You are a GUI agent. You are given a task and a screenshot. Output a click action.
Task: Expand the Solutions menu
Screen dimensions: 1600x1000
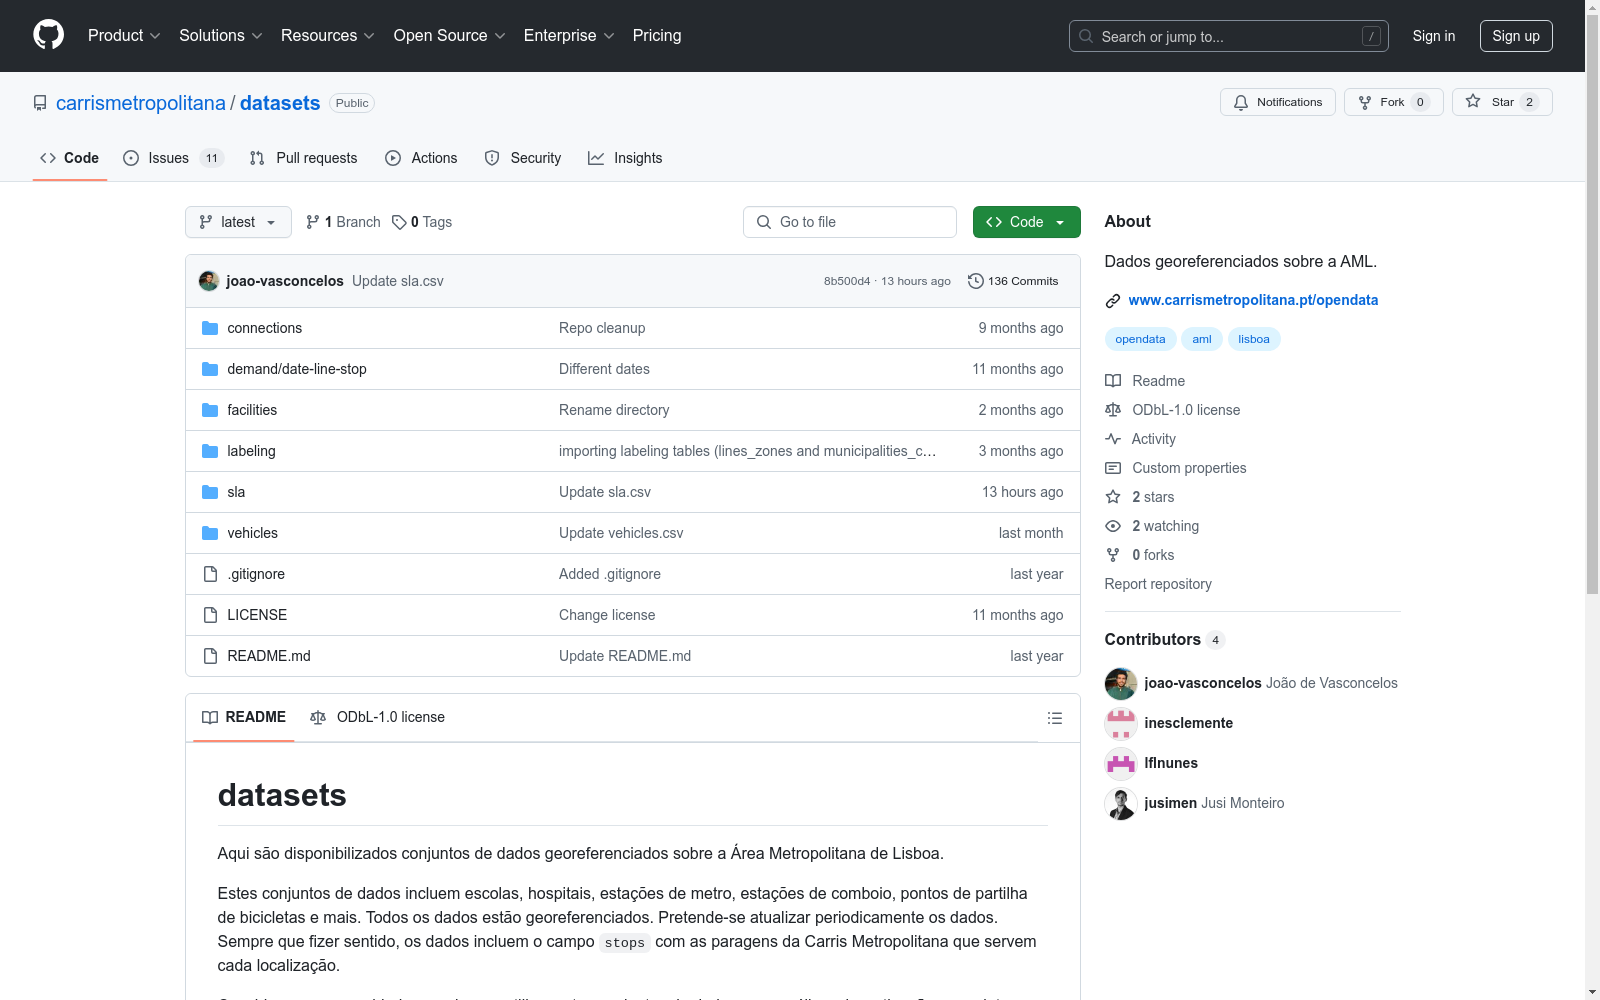(221, 35)
